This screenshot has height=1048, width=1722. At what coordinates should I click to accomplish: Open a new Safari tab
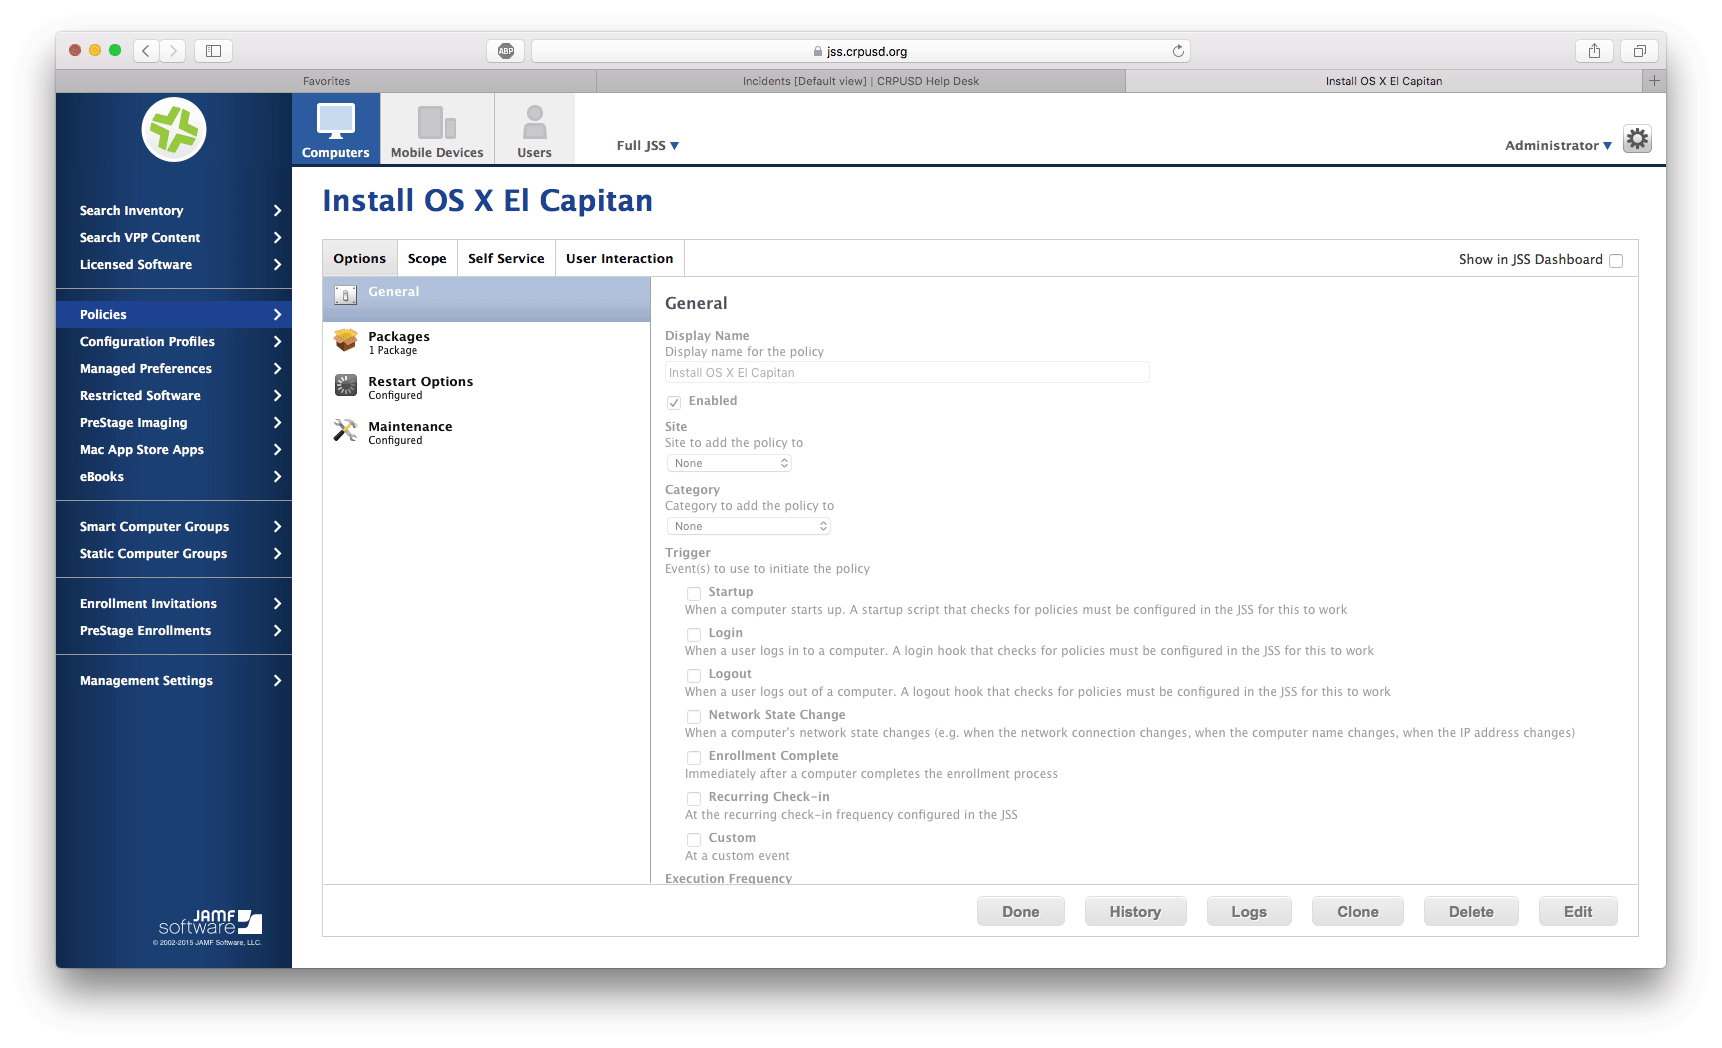[1654, 81]
